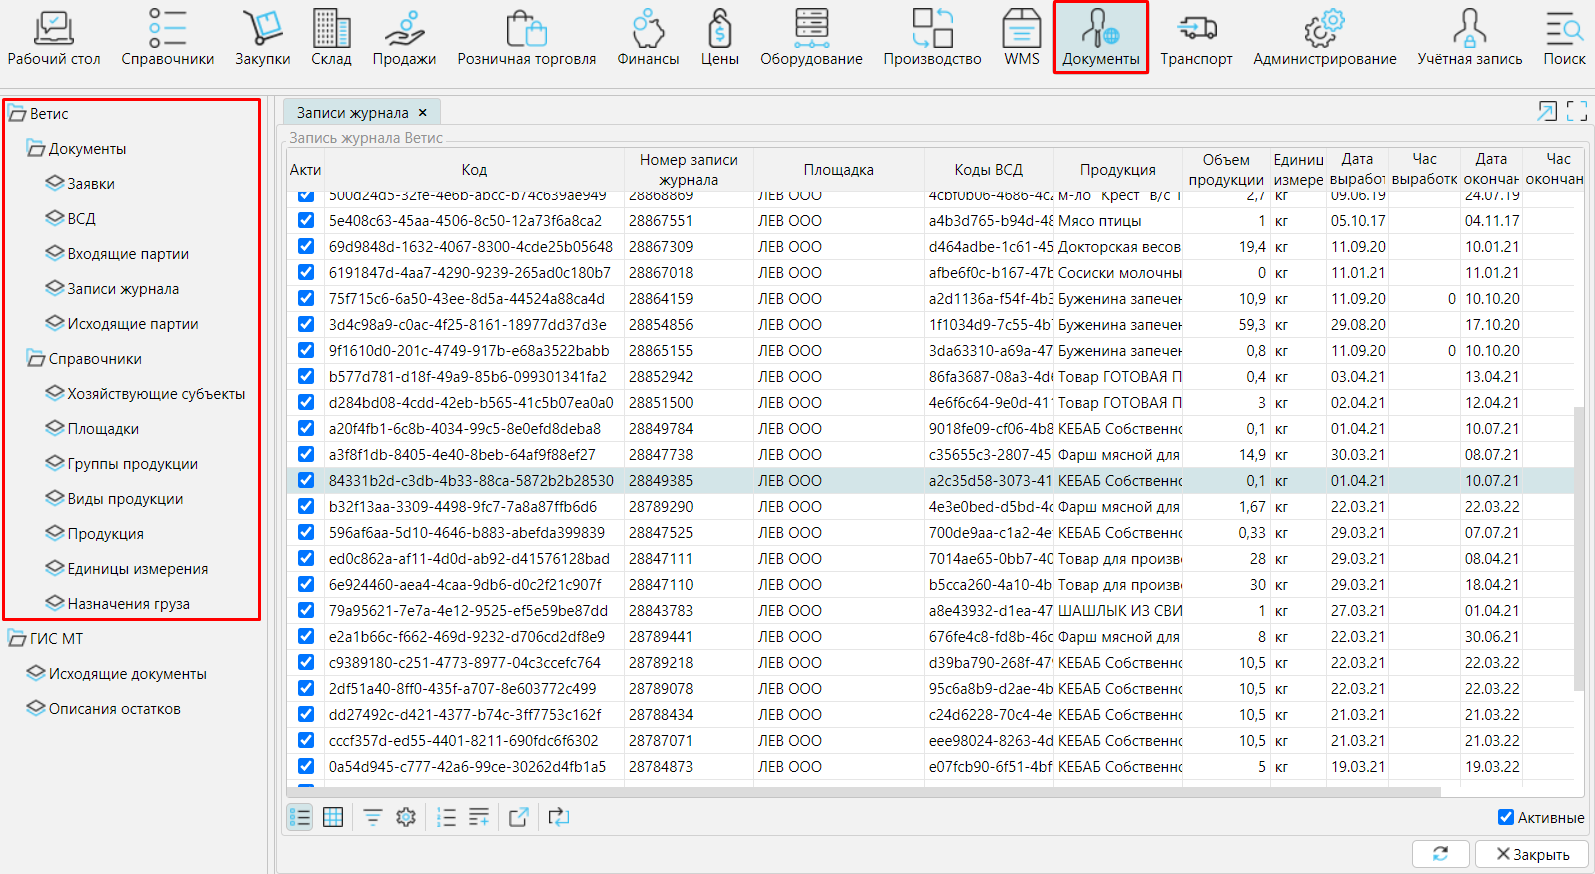Viewport: 1595px width, 874px height.
Task: Click the Номер записи журнала column header
Action: coord(688,169)
